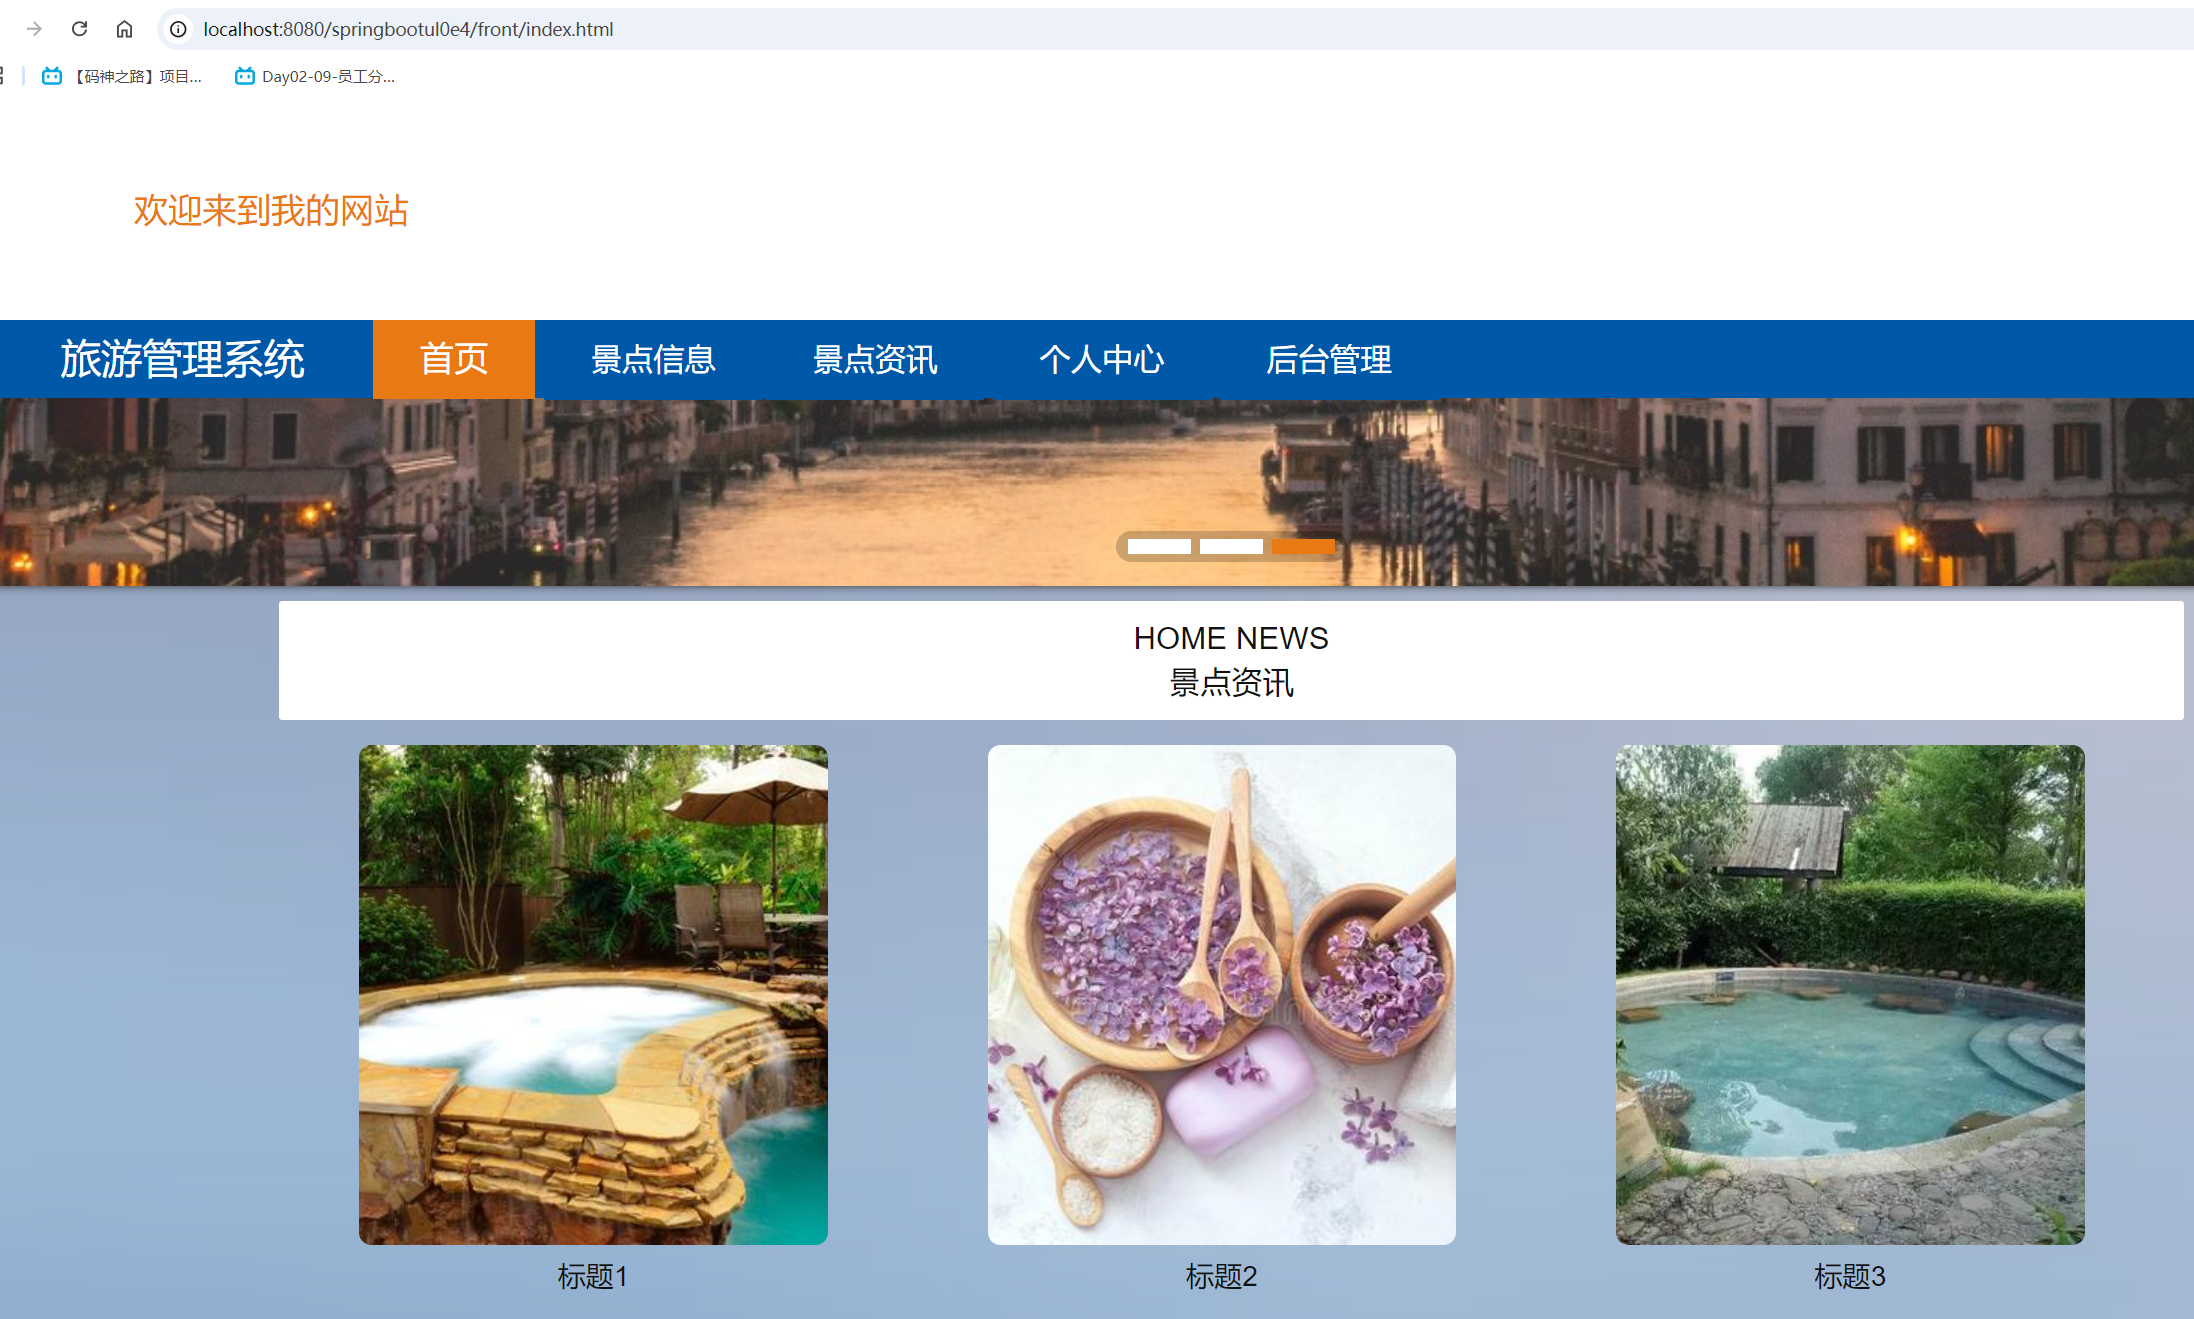Viewport: 2194px width, 1319px height.
Task: Open the site information icon in address bar
Action: pos(177,29)
